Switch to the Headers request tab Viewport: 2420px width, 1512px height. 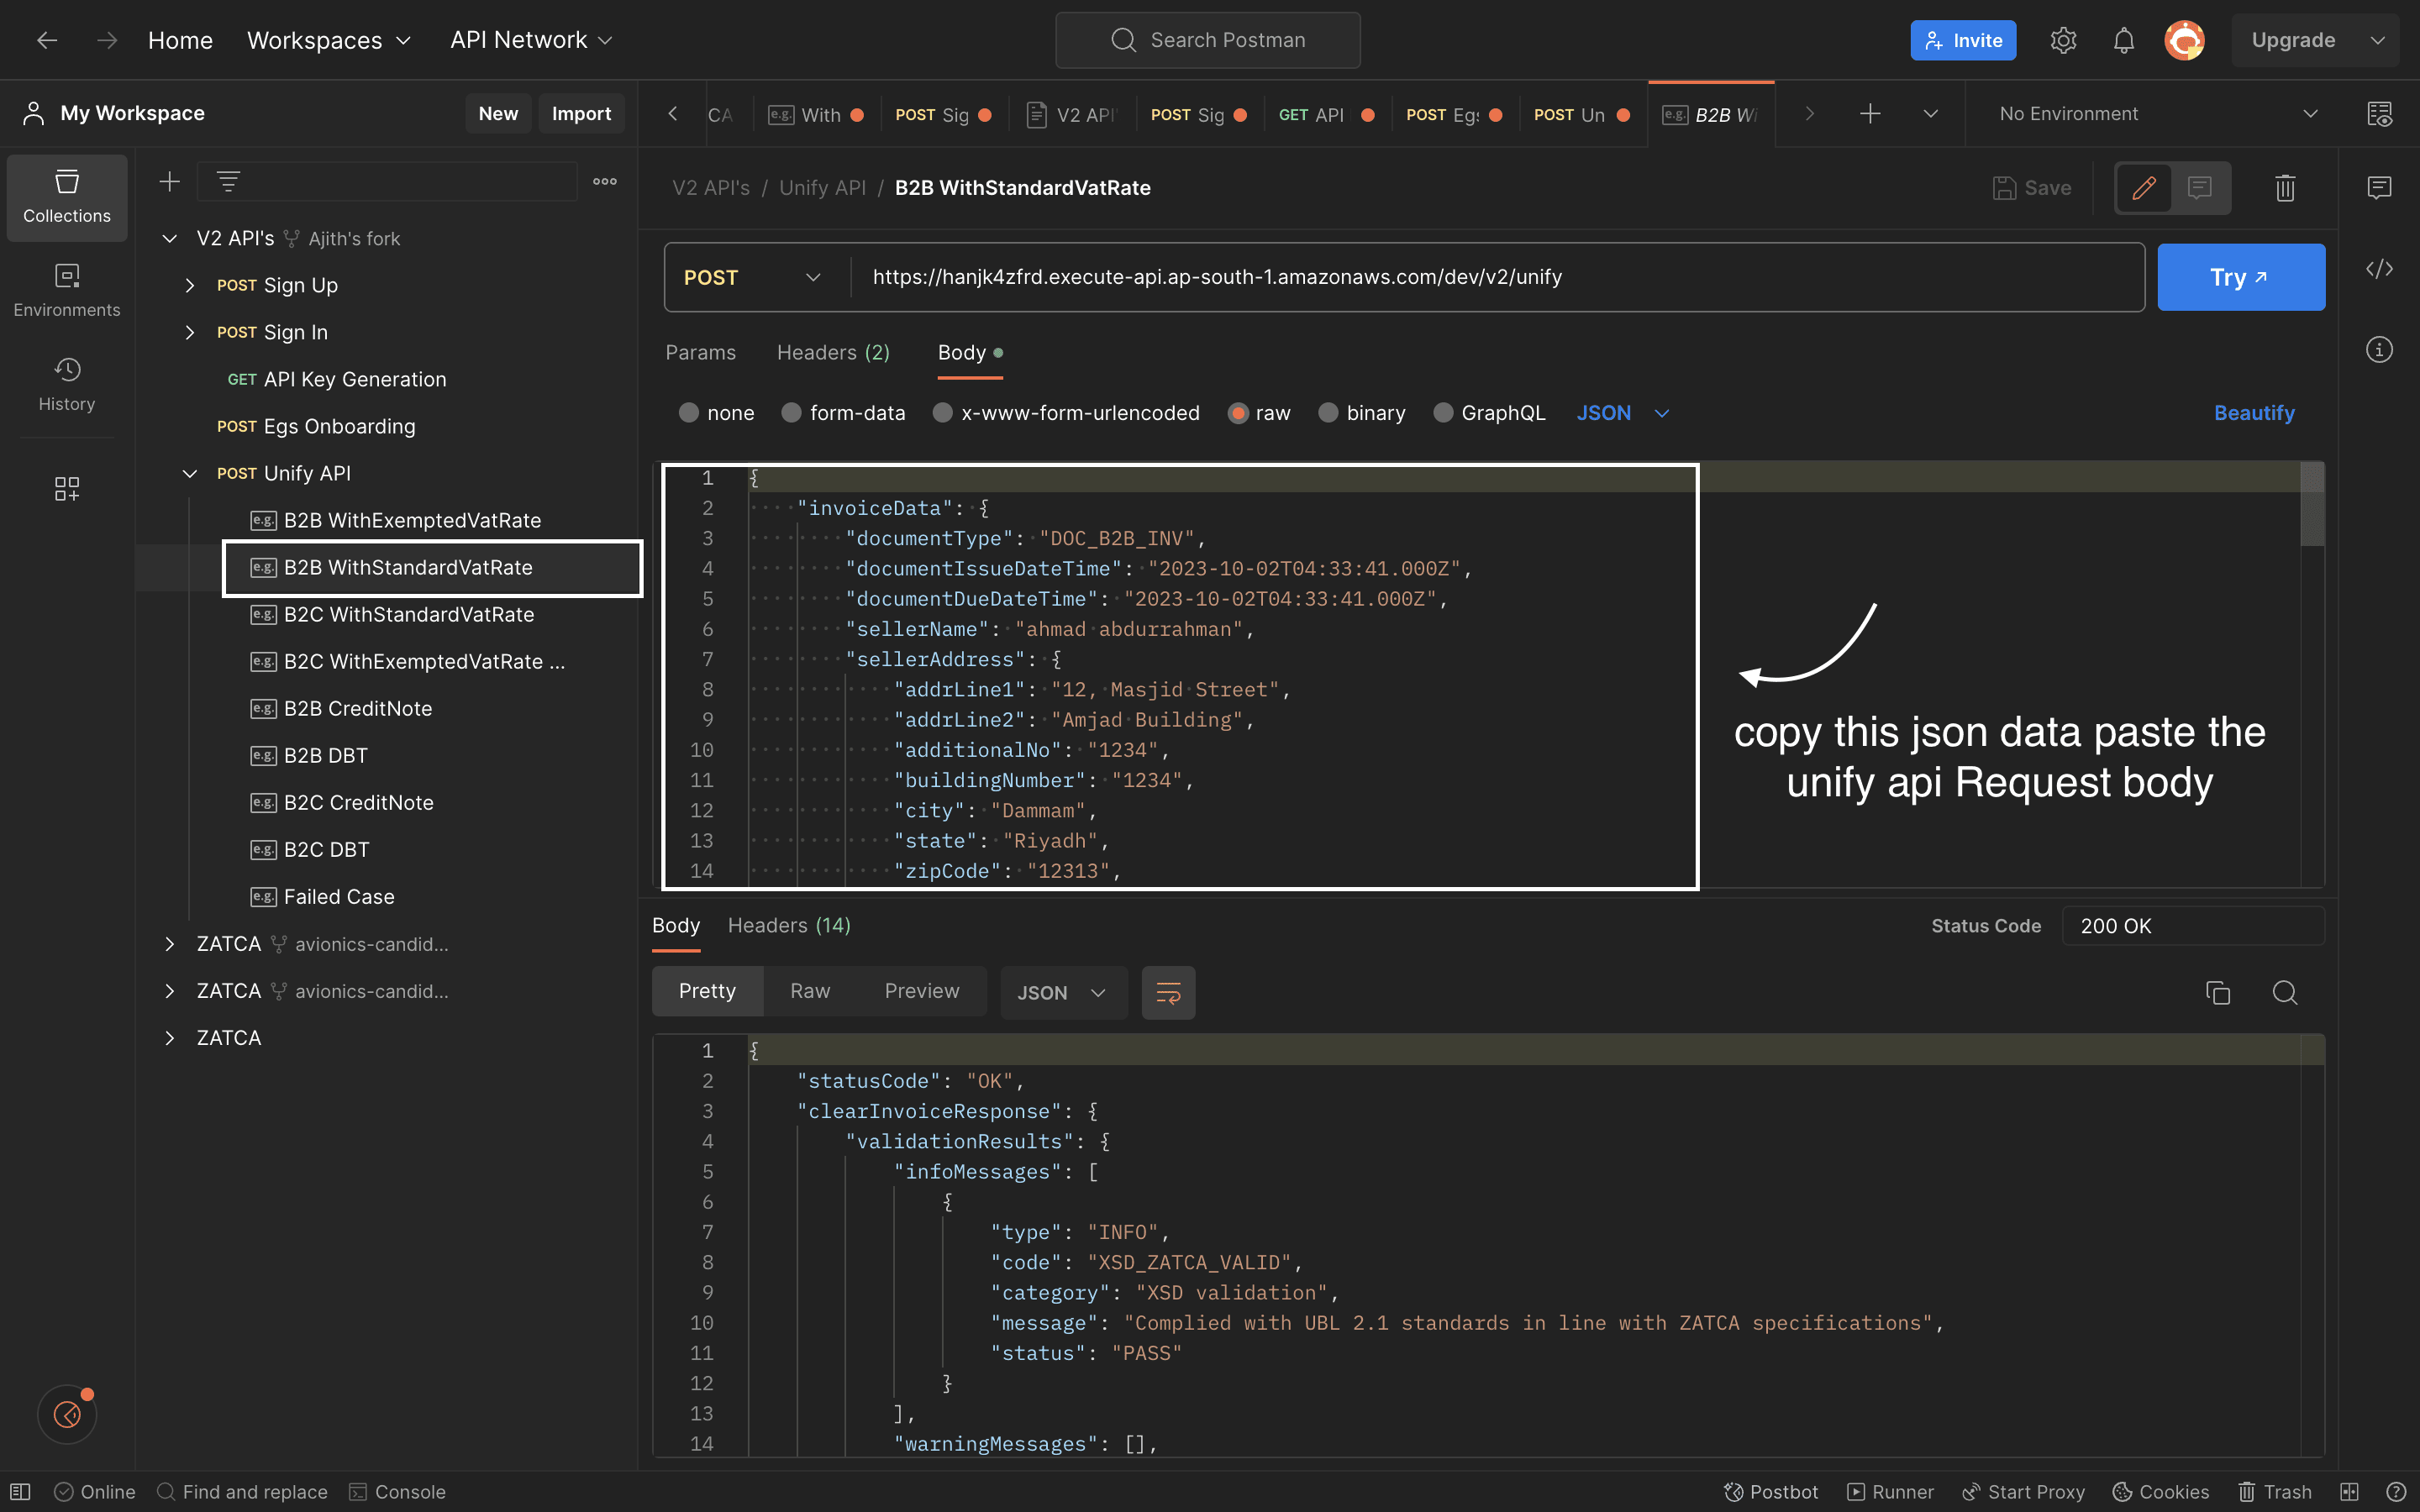(x=832, y=352)
